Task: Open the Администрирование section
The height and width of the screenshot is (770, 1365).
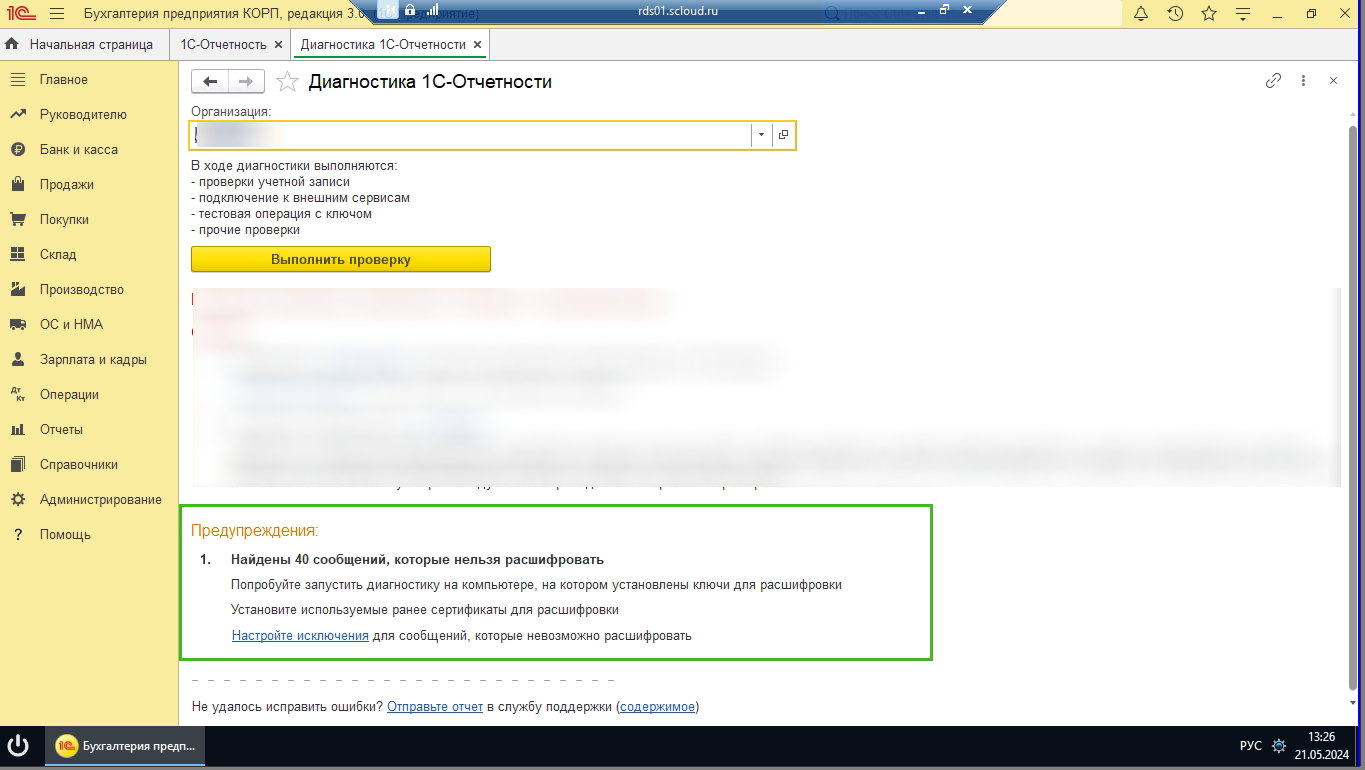Action: (x=89, y=500)
